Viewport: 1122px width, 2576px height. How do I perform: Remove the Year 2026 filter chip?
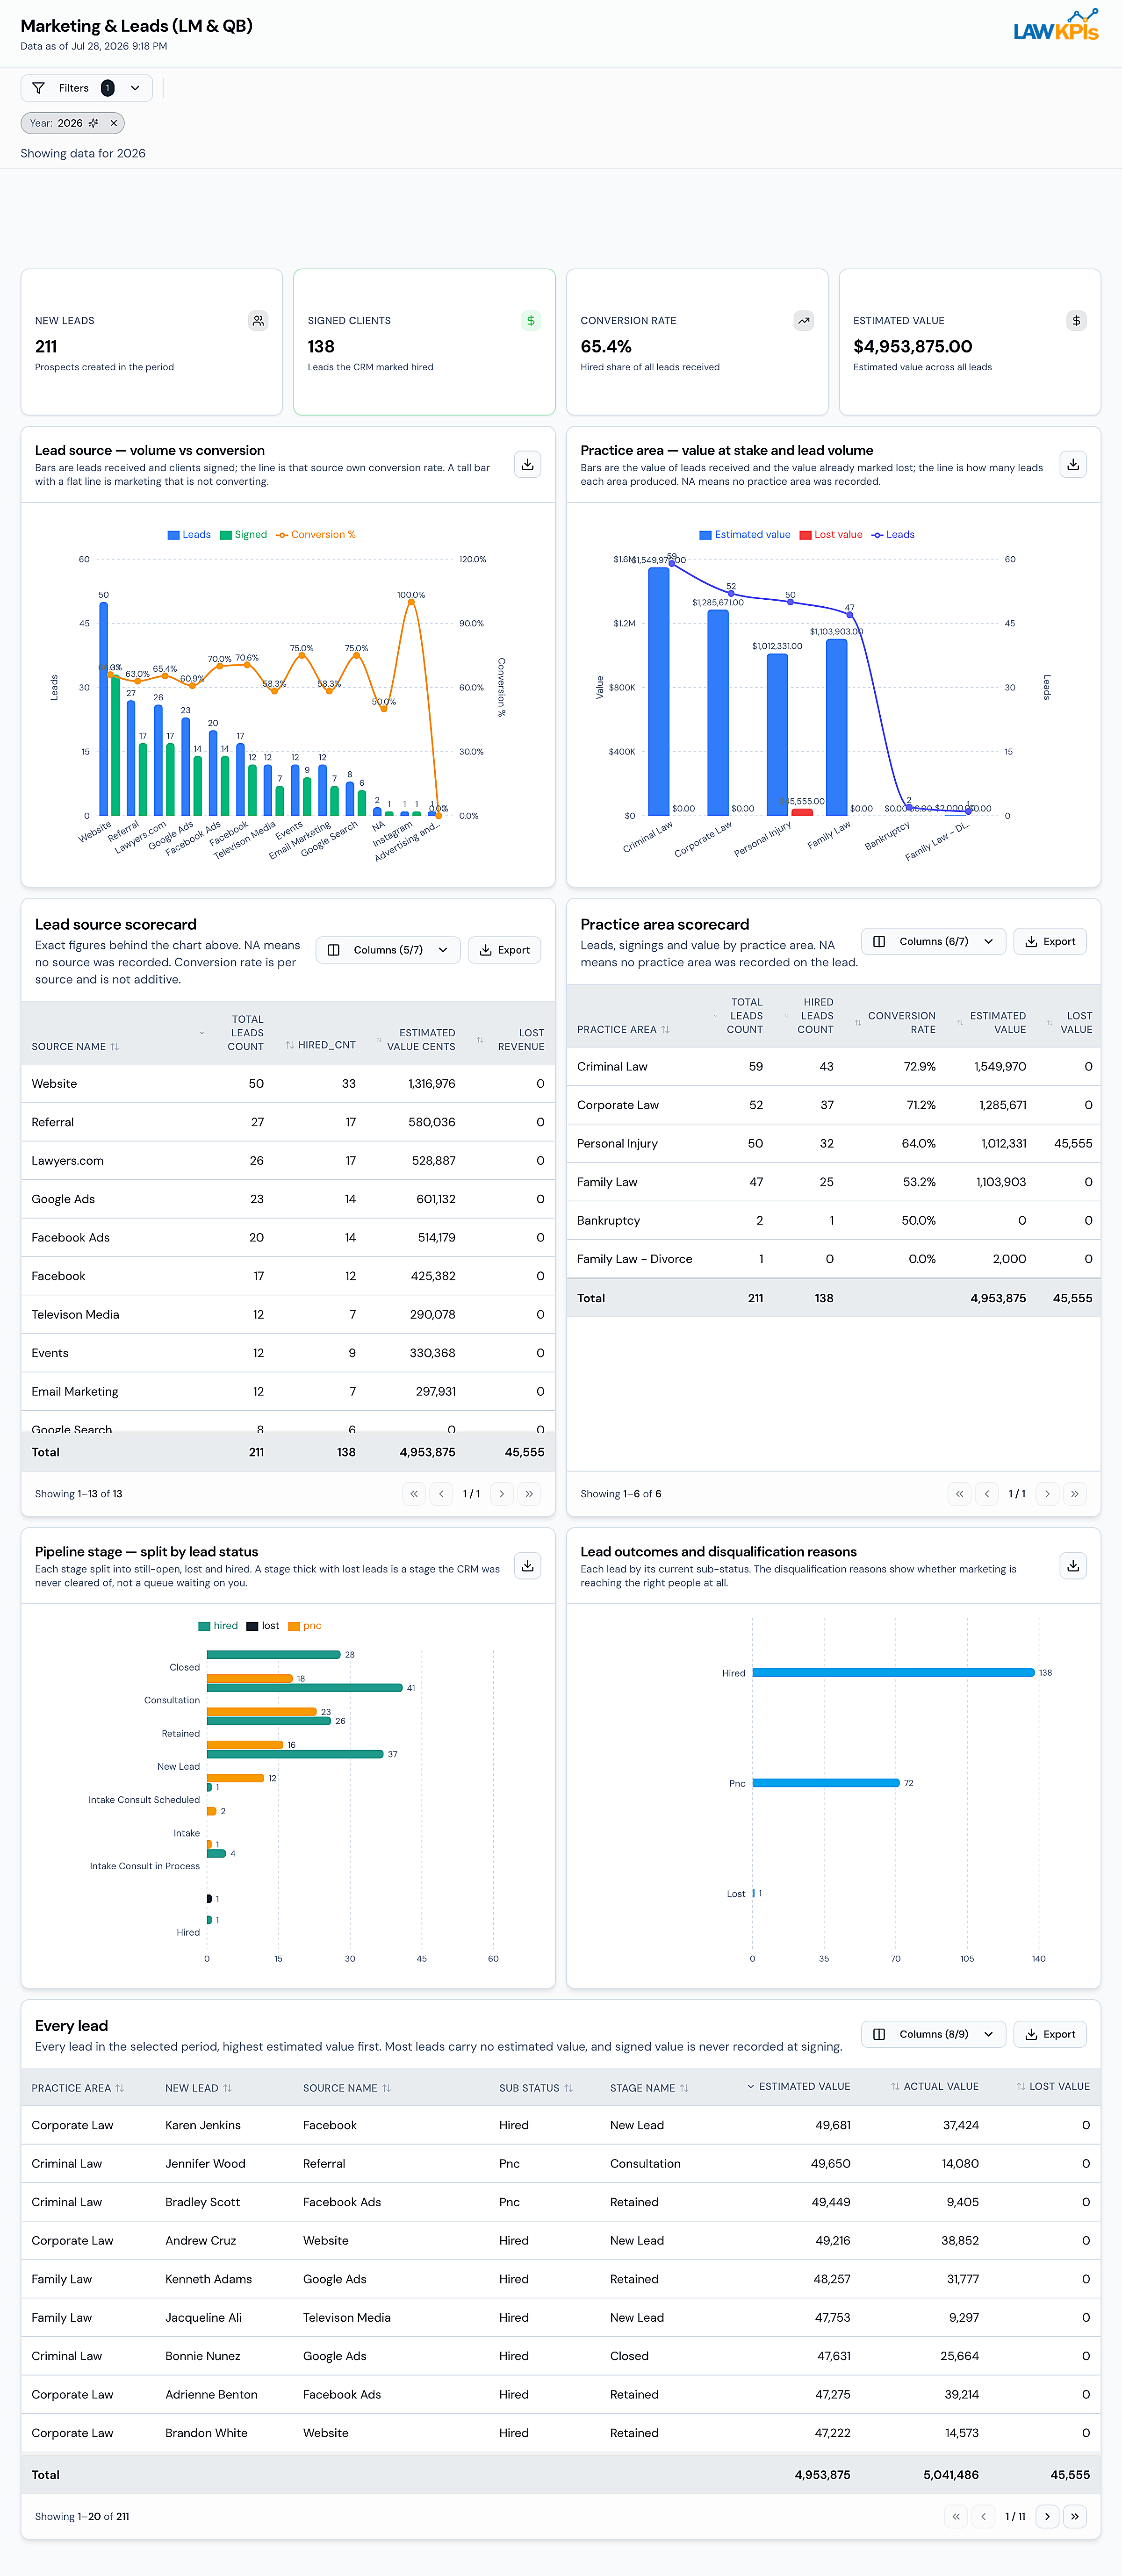[x=114, y=123]
